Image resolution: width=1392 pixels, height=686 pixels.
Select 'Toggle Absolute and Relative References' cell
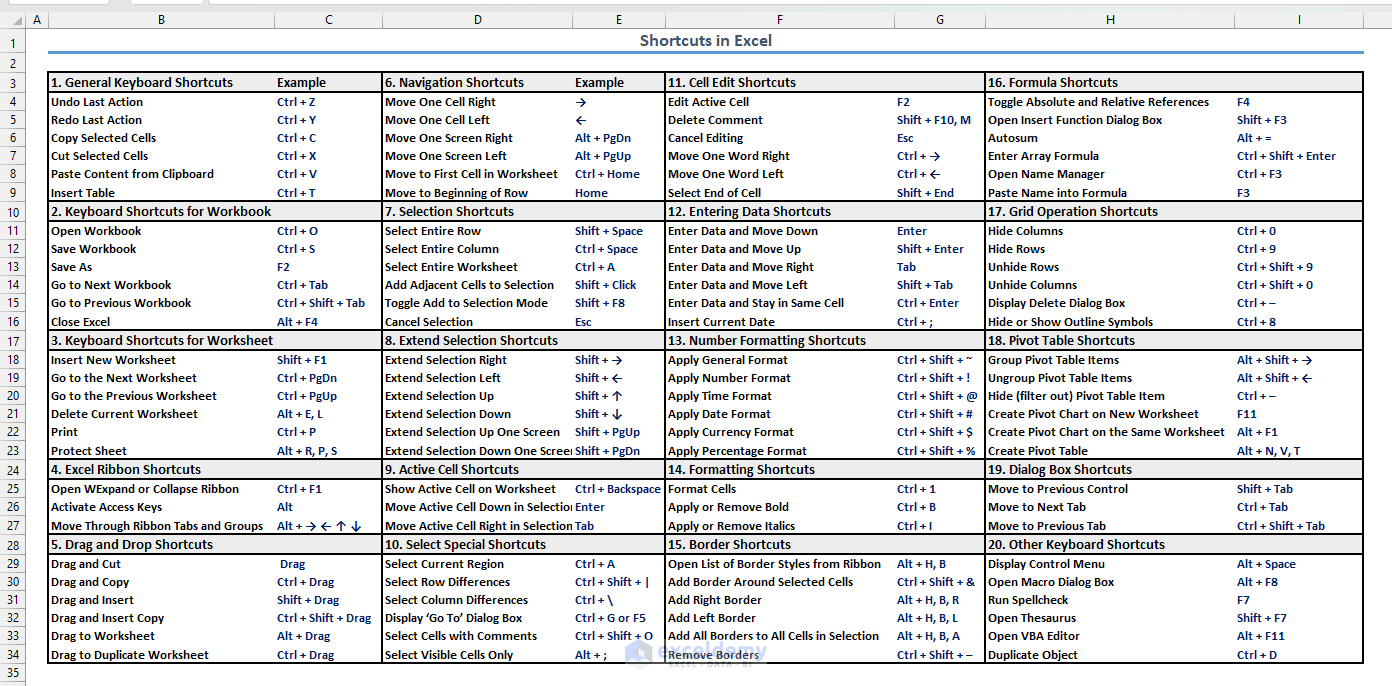click(x=1110, y=102)
